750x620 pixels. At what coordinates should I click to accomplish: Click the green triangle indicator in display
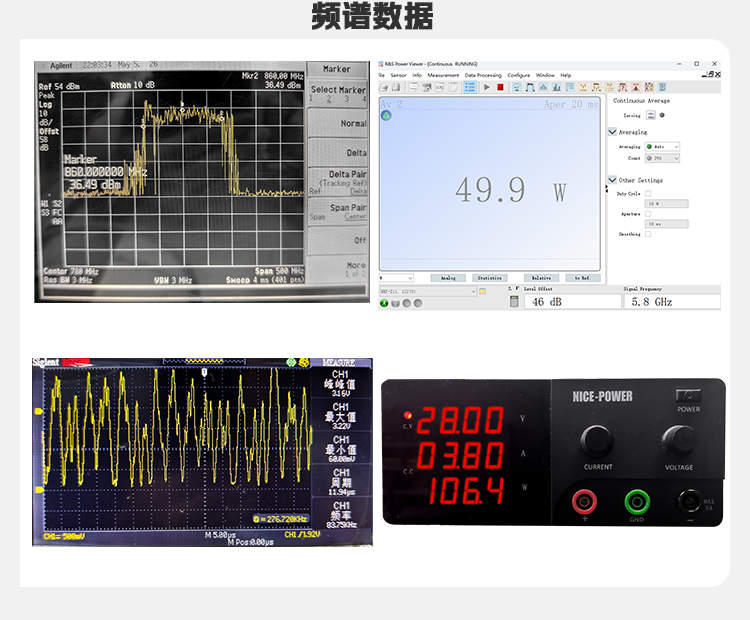tap(386, 115)
